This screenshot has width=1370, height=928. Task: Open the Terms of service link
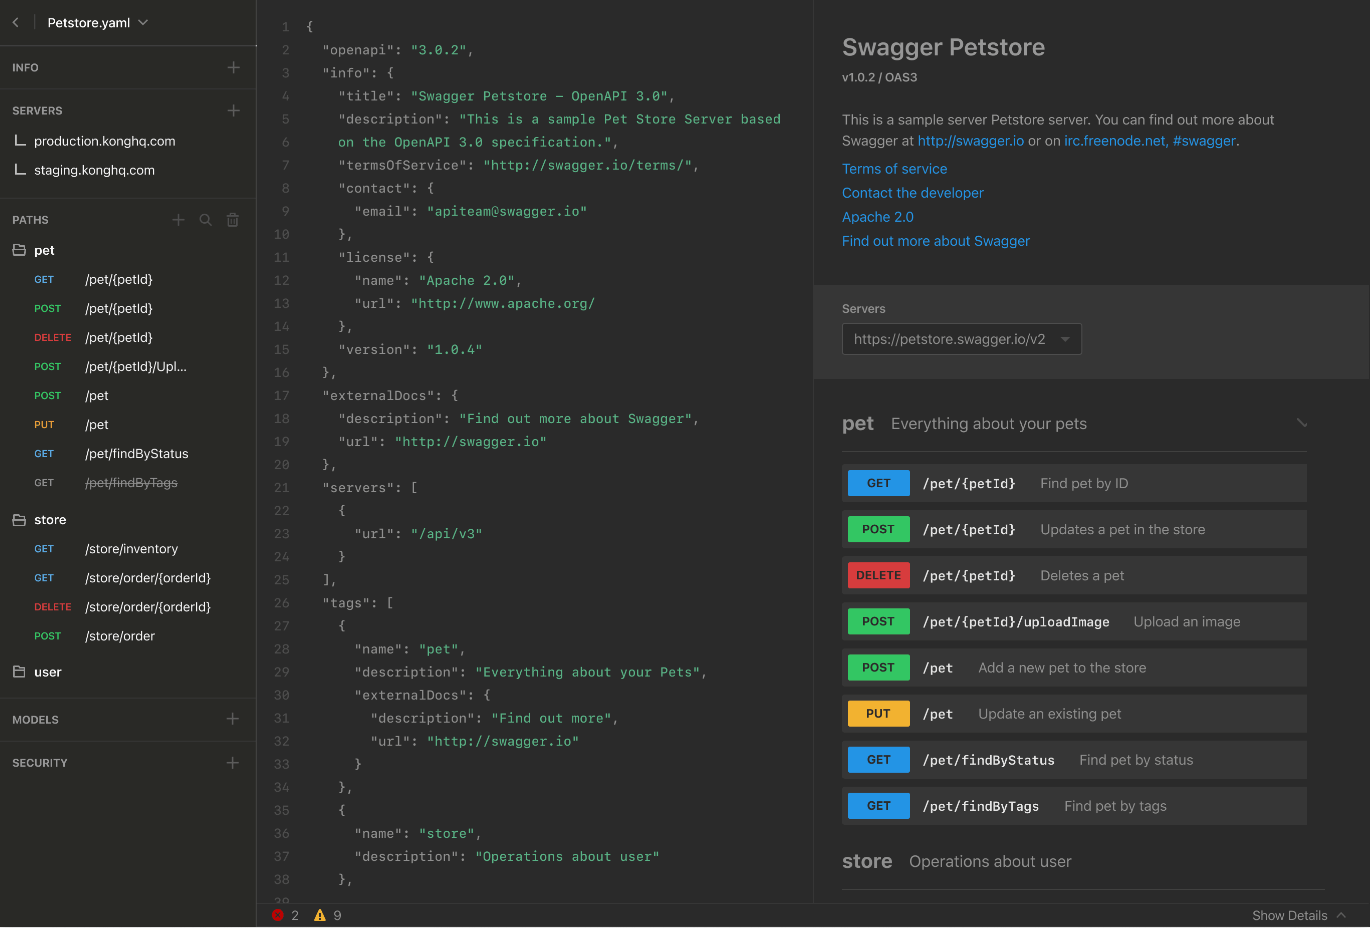(894, 169)
